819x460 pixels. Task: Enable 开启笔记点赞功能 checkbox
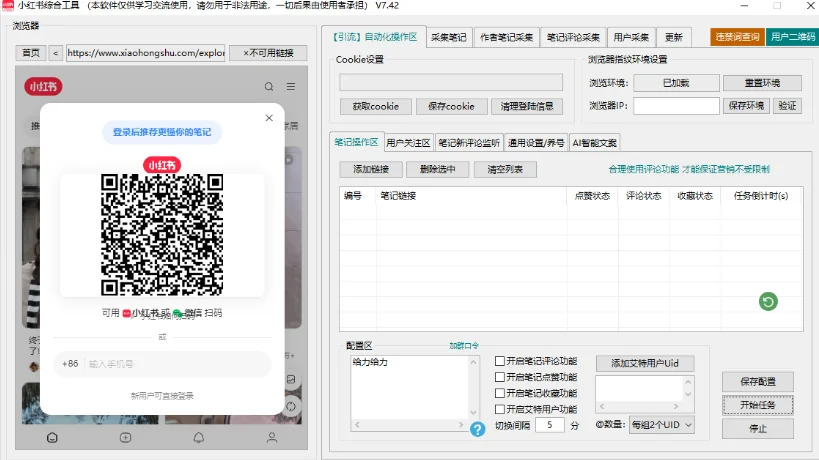click(x=500, y=377)
